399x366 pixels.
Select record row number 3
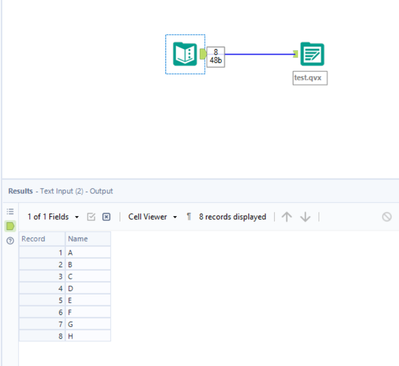point(42,276)
